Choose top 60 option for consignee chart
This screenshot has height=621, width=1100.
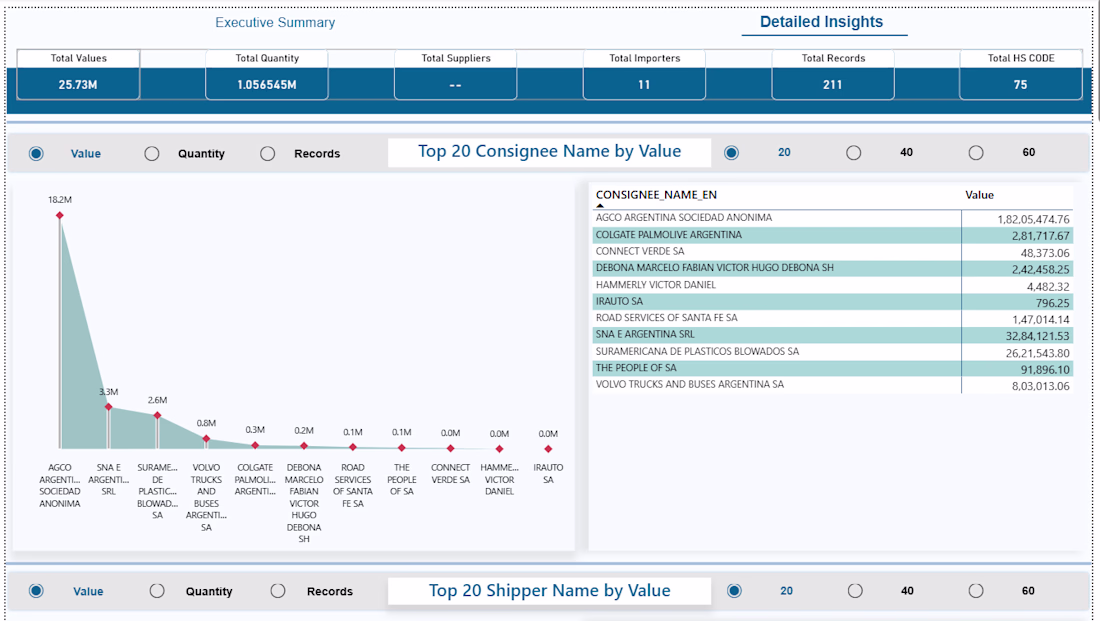click(976, 152)
